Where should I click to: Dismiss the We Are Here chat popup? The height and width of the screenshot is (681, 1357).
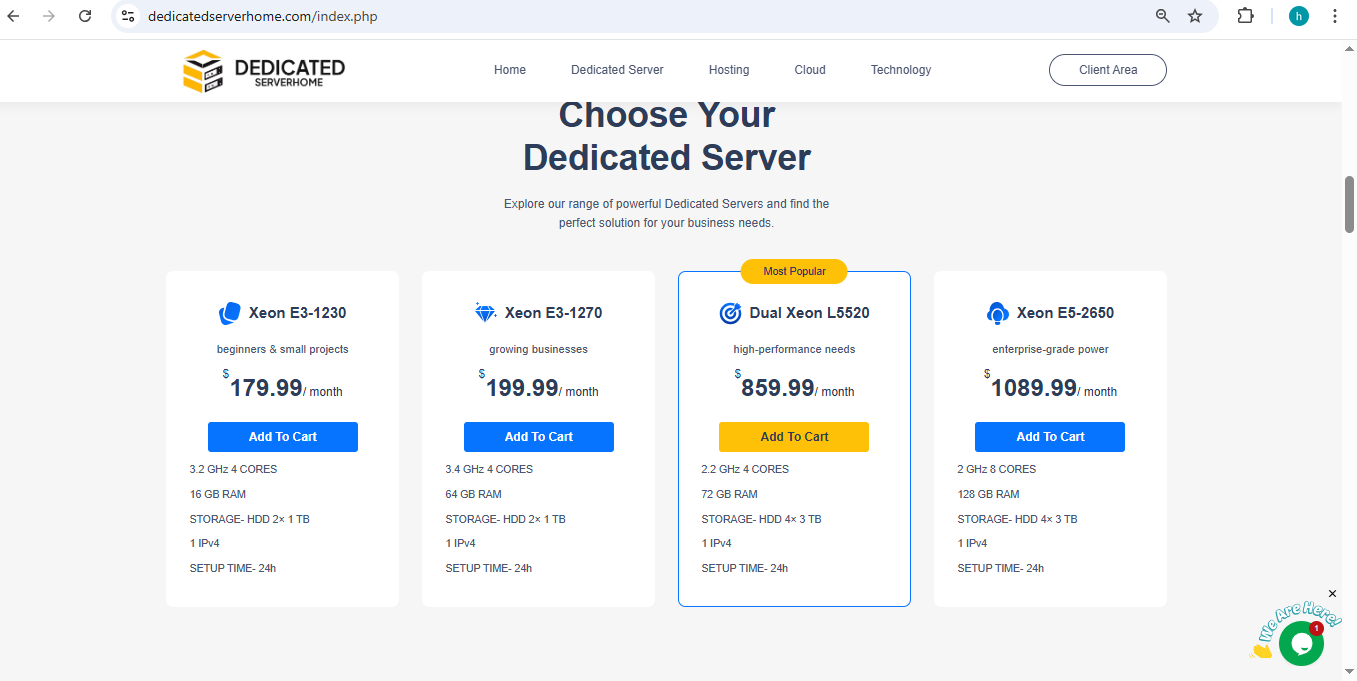pos(1332,594)
